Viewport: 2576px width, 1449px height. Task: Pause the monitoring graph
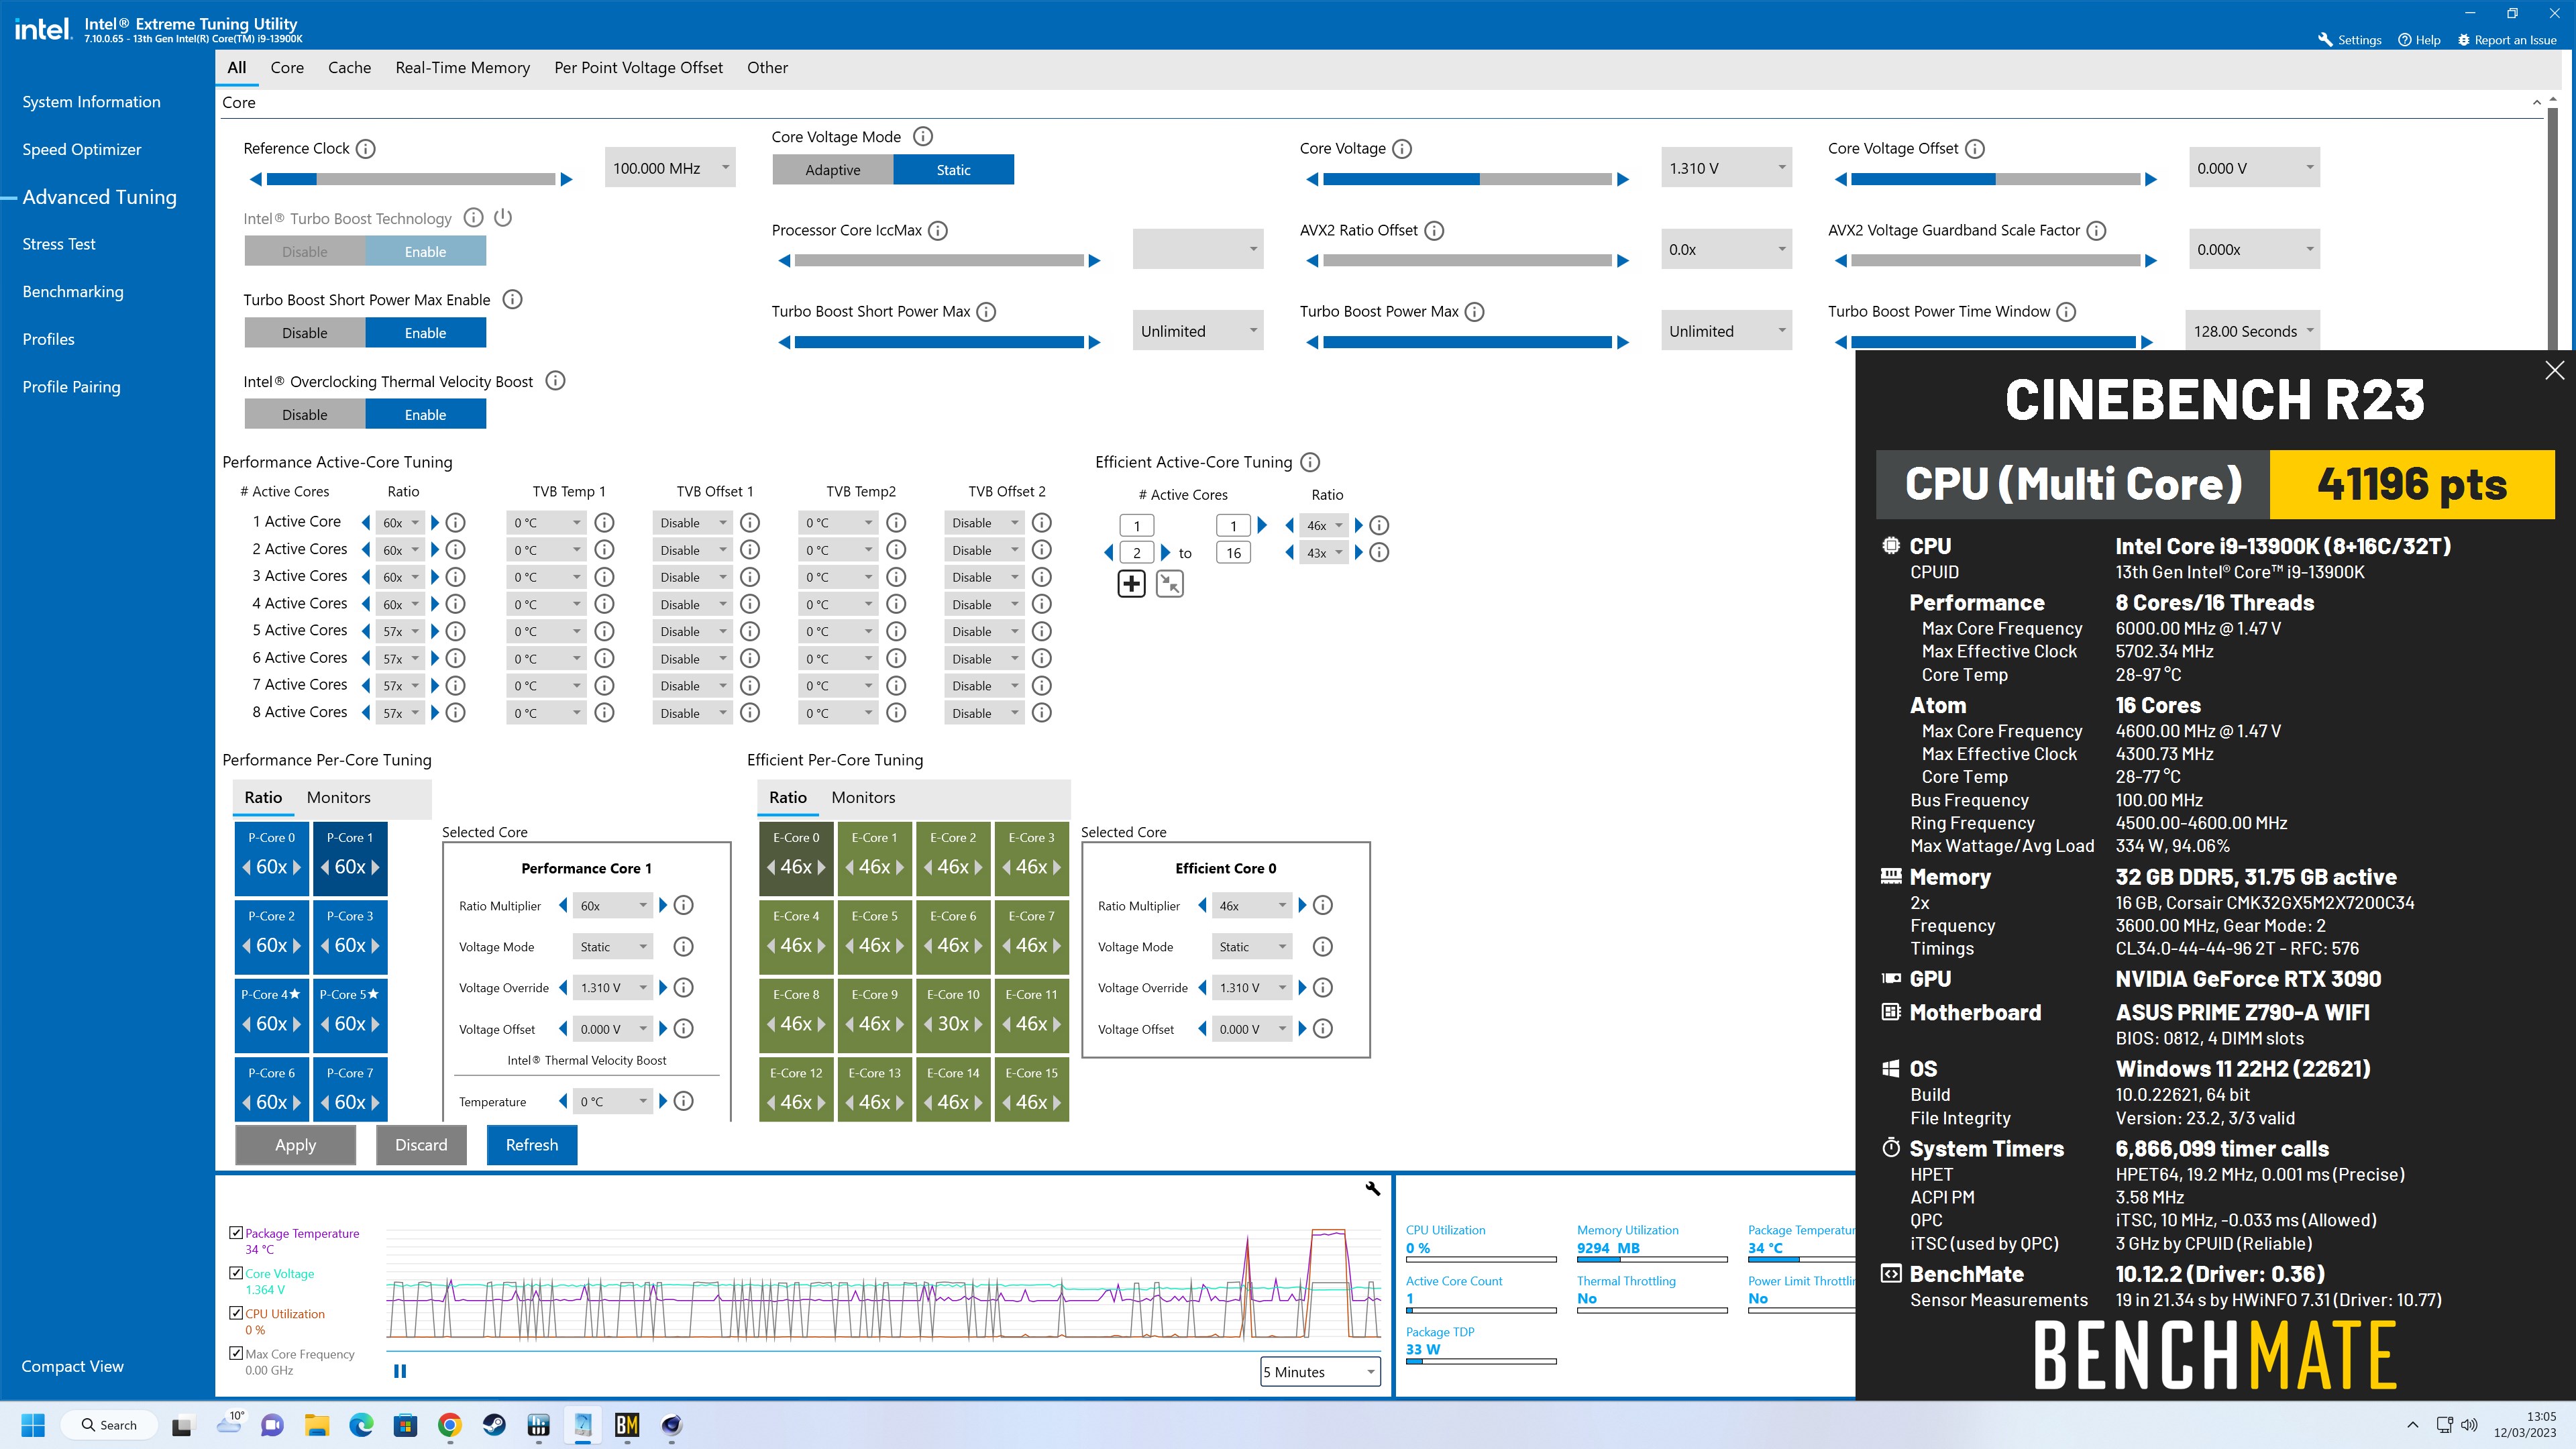click(x=400, y=1371)
